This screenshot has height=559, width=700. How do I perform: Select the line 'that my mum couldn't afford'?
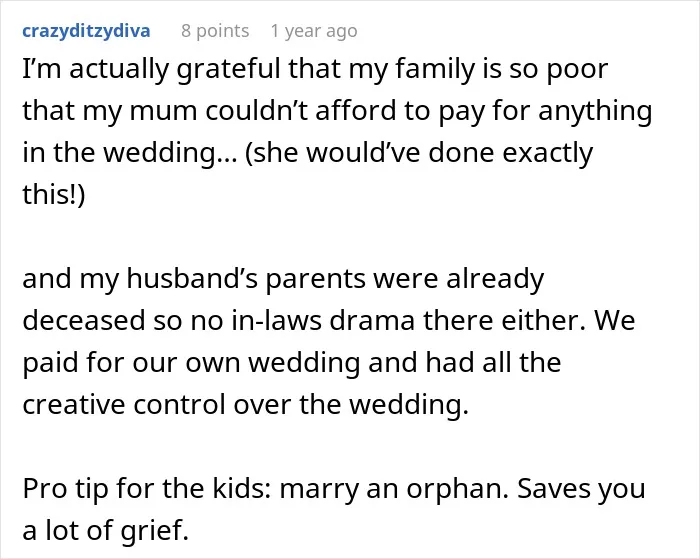[337, 111]
